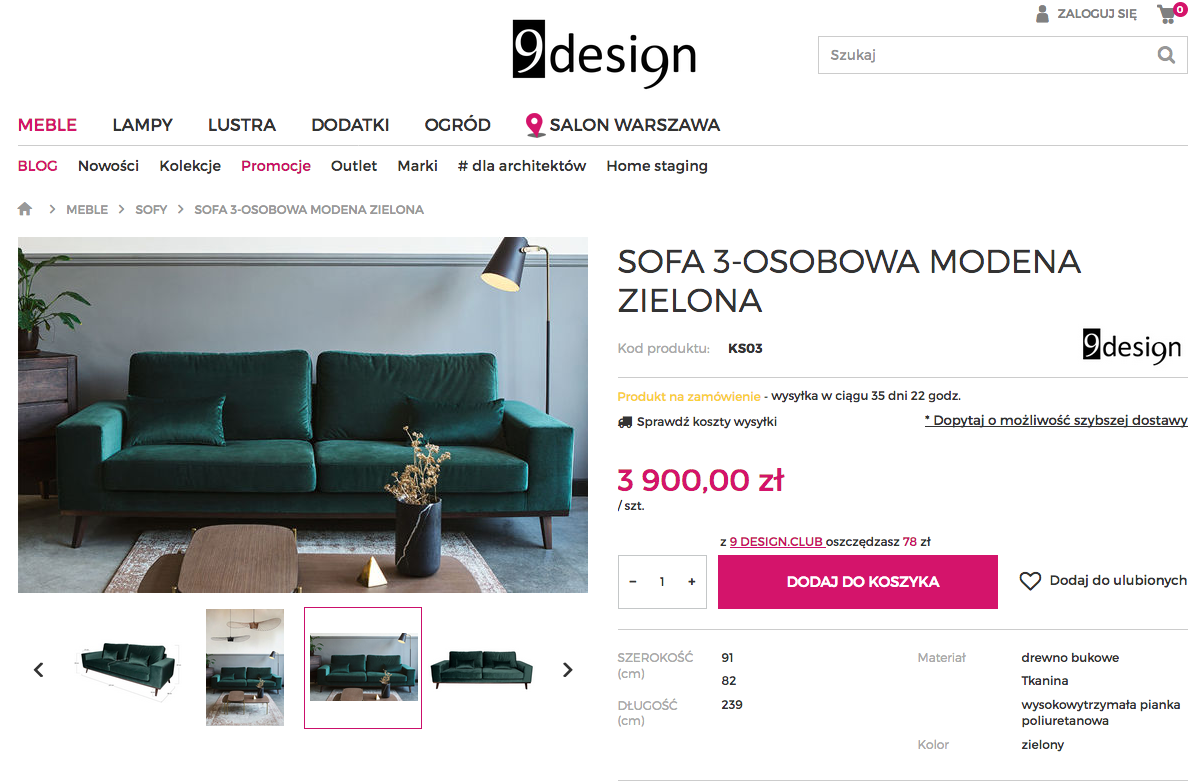Decrease quantity with the minus button

(x=633, y=582)
